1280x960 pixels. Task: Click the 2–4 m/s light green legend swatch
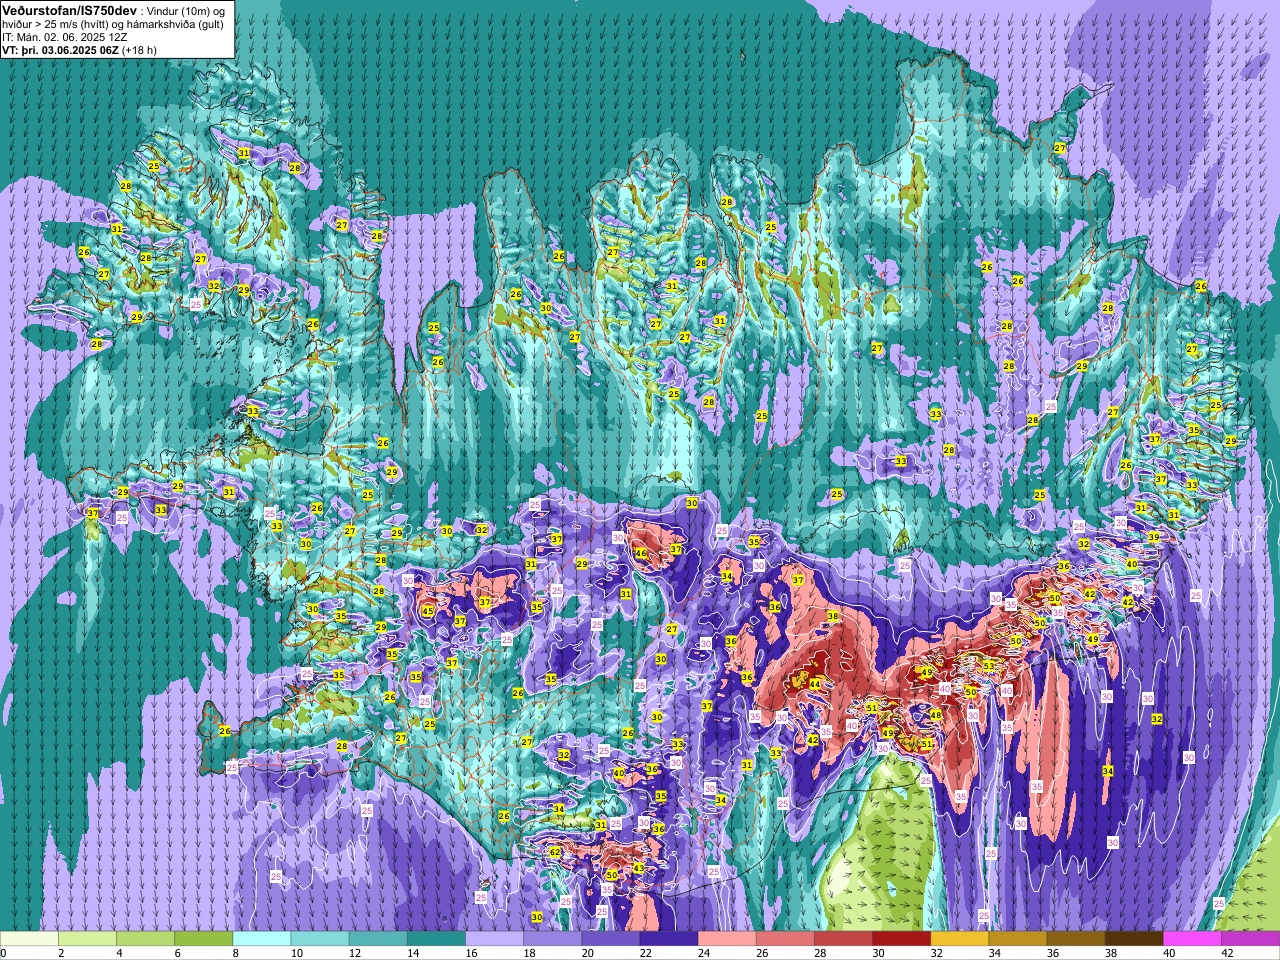coord(87,939)
